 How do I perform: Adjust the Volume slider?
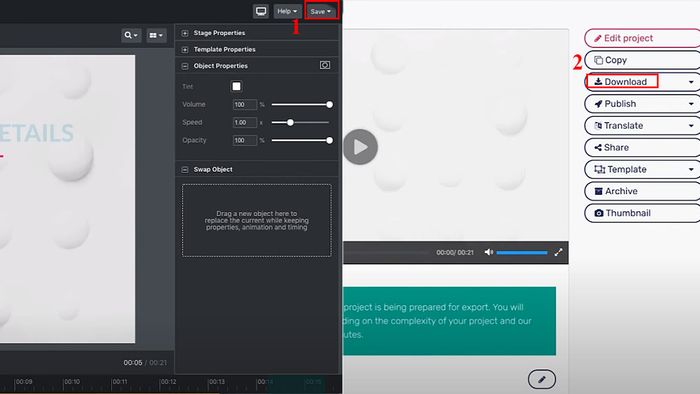pos(300,104)
